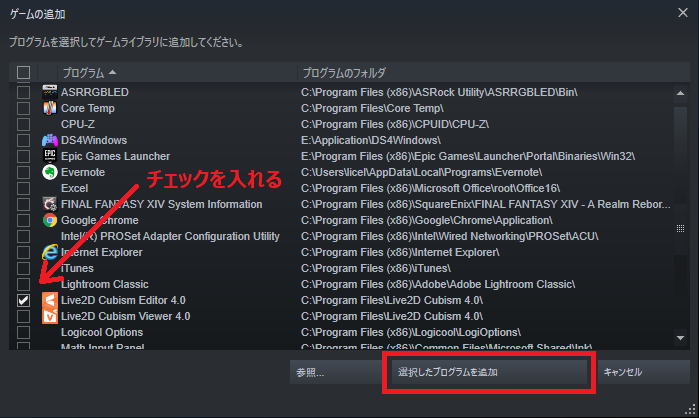The image size is (699, 418).
Task: Click the Evernote elephant icon
Action: click(49, 172)
